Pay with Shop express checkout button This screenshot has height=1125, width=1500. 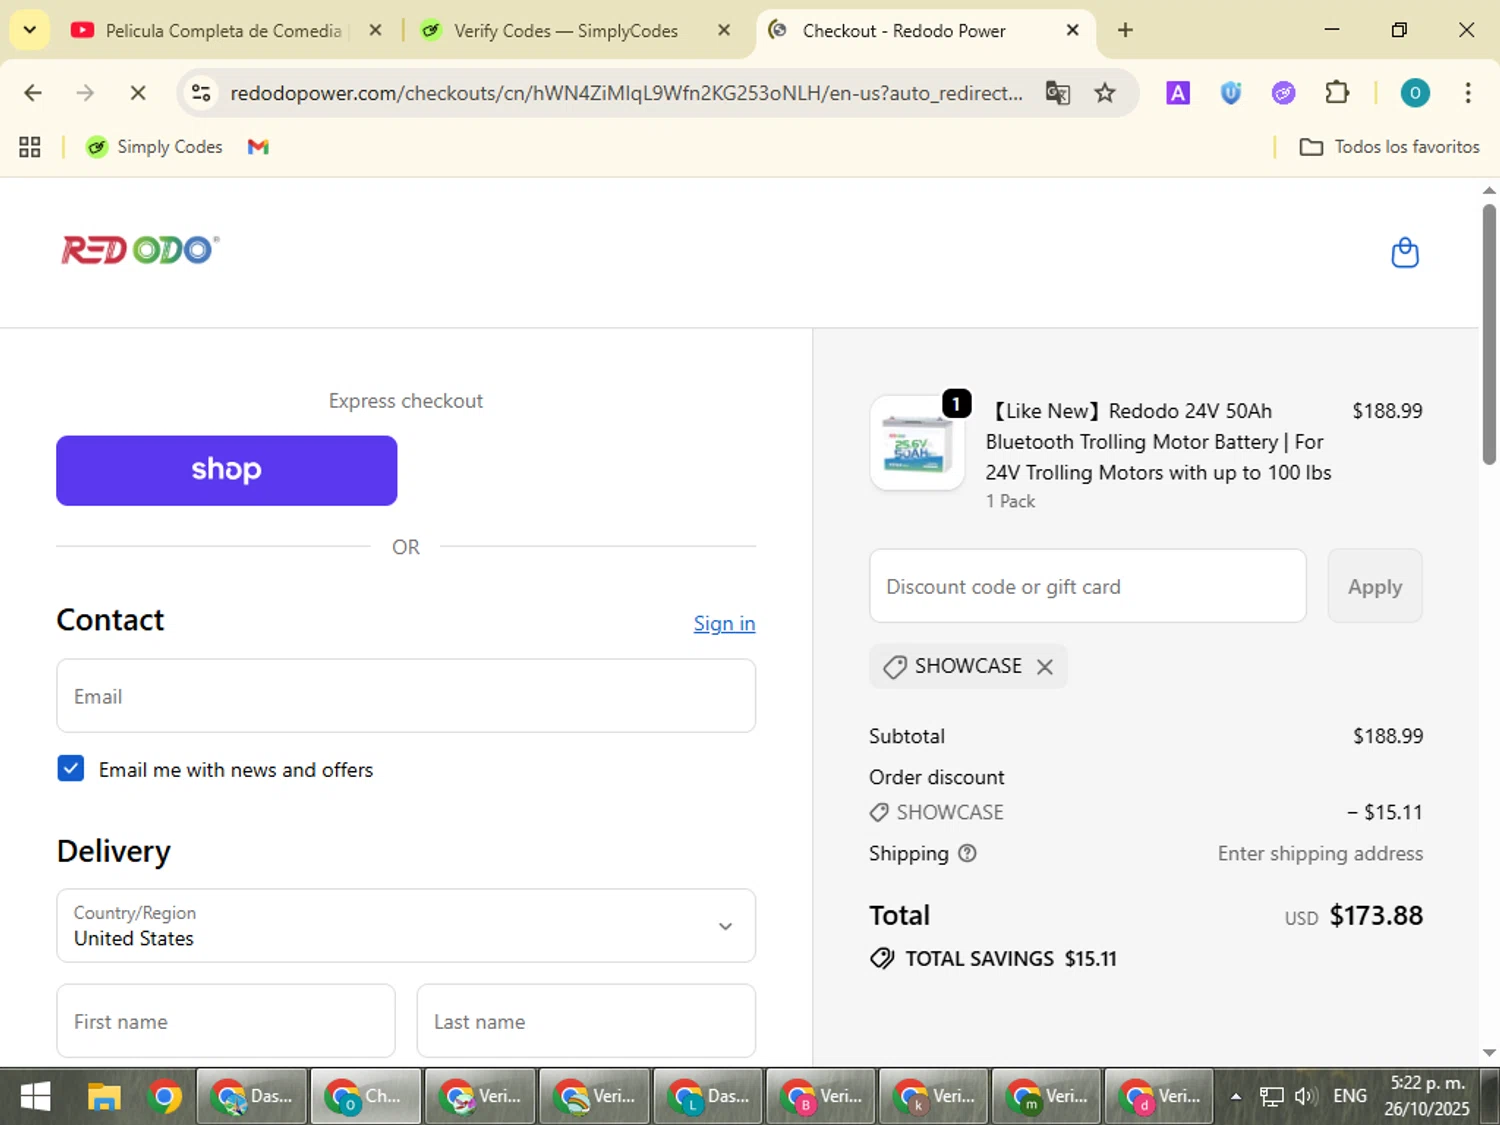coord(227,470)
